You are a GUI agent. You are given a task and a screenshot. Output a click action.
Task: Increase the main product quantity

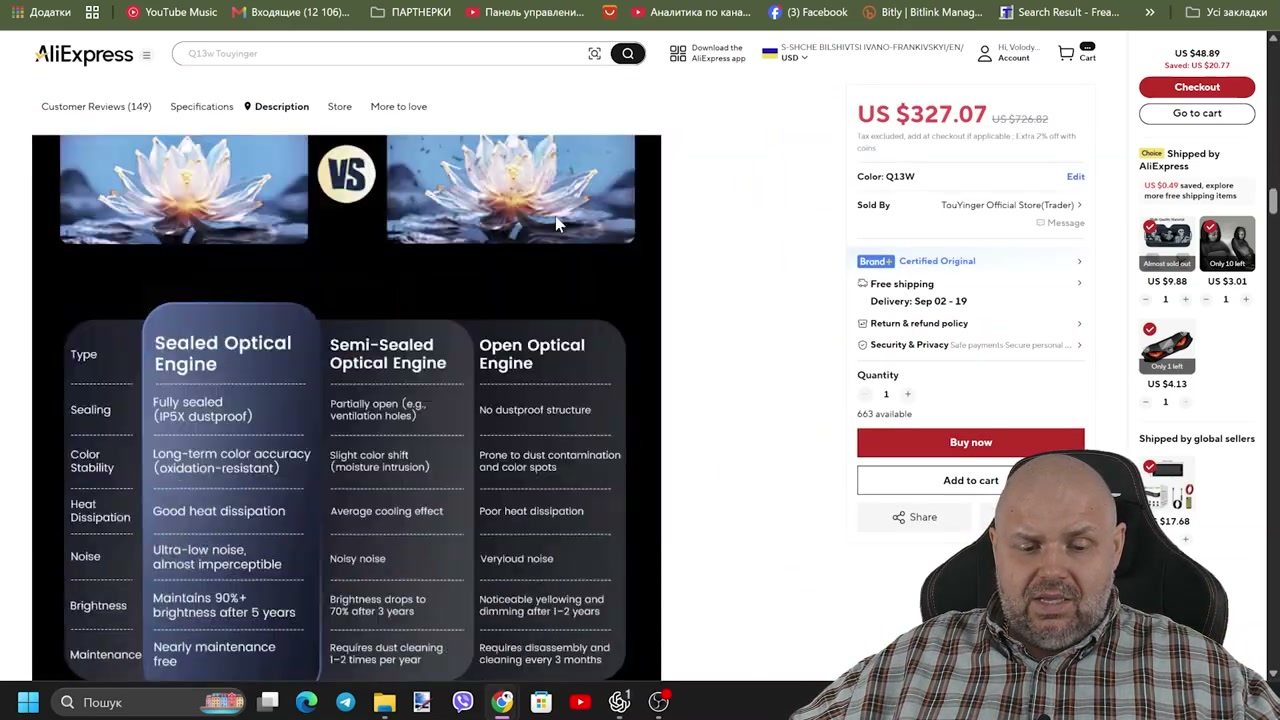tap(907, 394)
